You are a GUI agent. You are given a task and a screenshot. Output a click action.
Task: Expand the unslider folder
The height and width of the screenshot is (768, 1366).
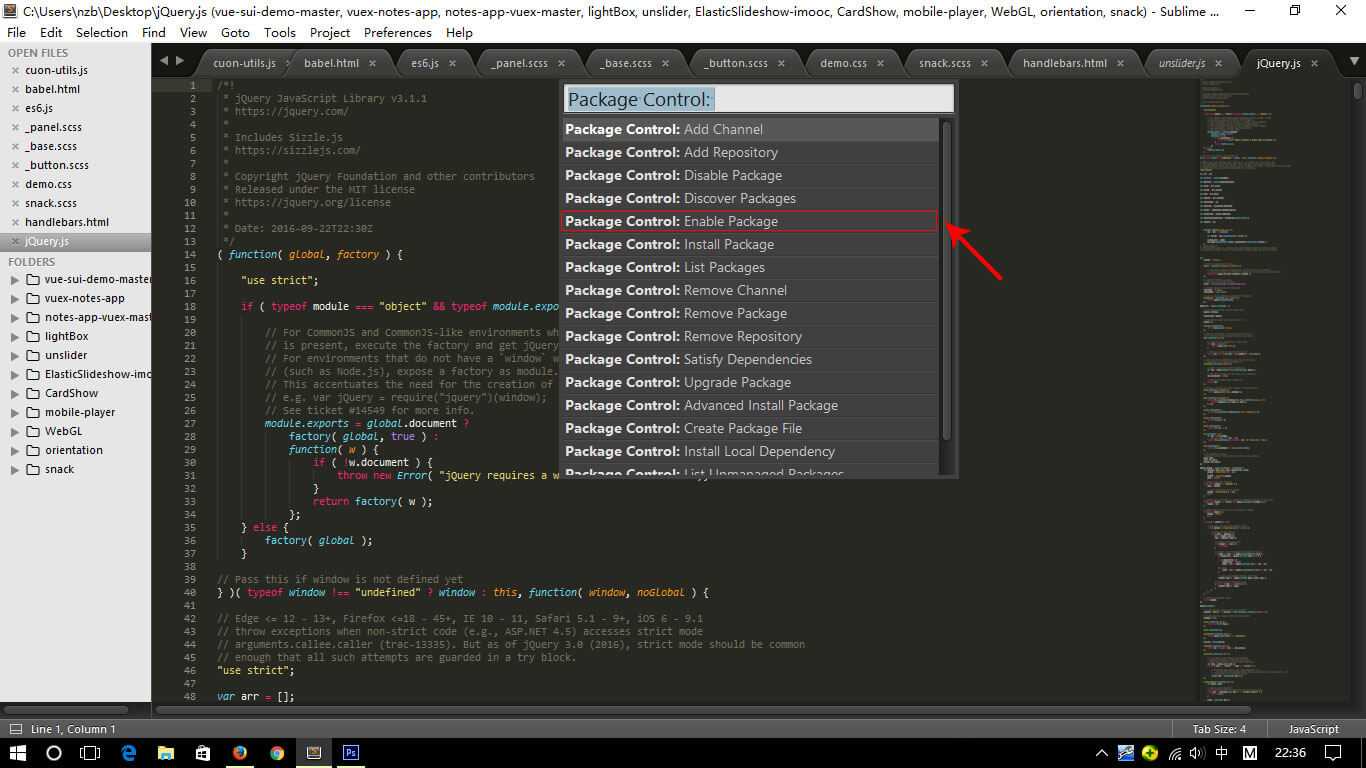pos(15,356)
